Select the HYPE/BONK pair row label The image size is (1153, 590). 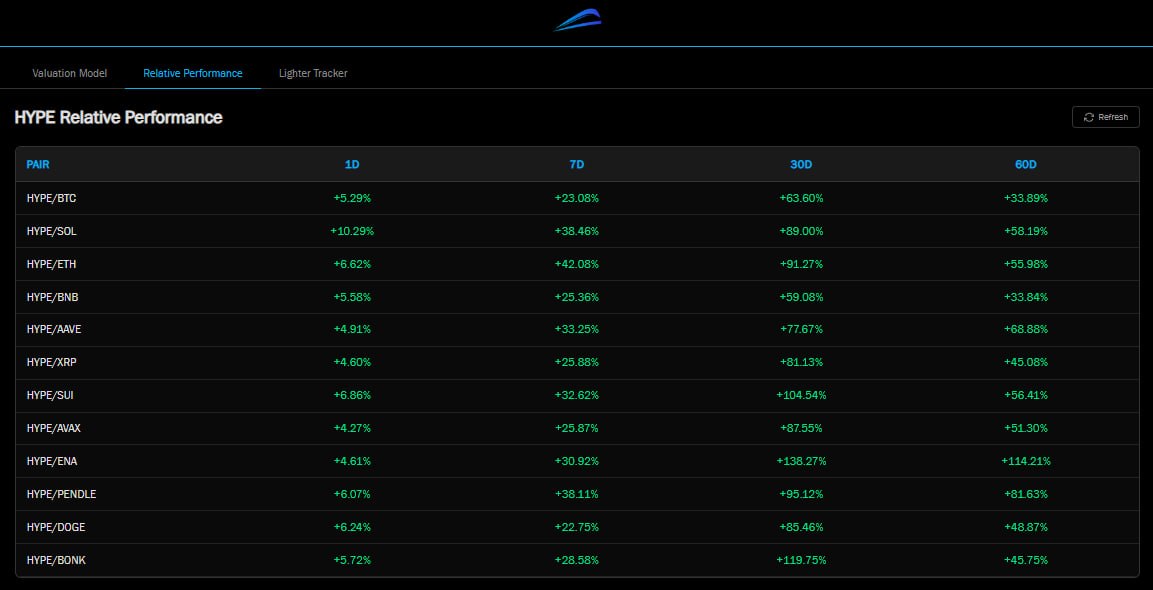pos(56,561)
